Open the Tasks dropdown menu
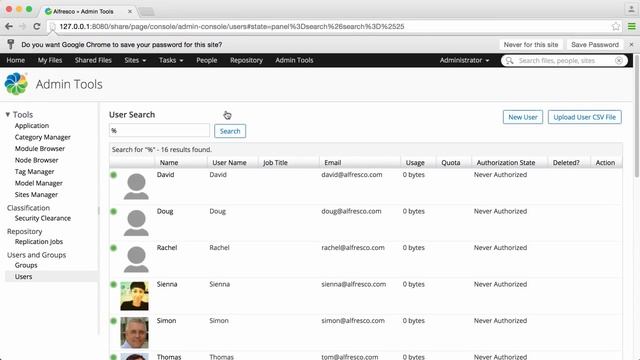The image size is (640, 360). point(171,60)
